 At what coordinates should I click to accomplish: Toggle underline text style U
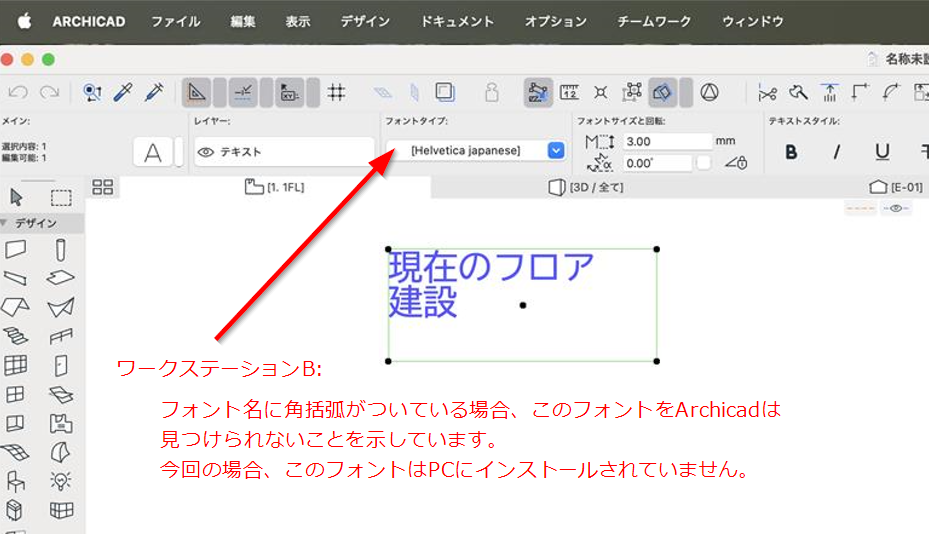[882, 152]
